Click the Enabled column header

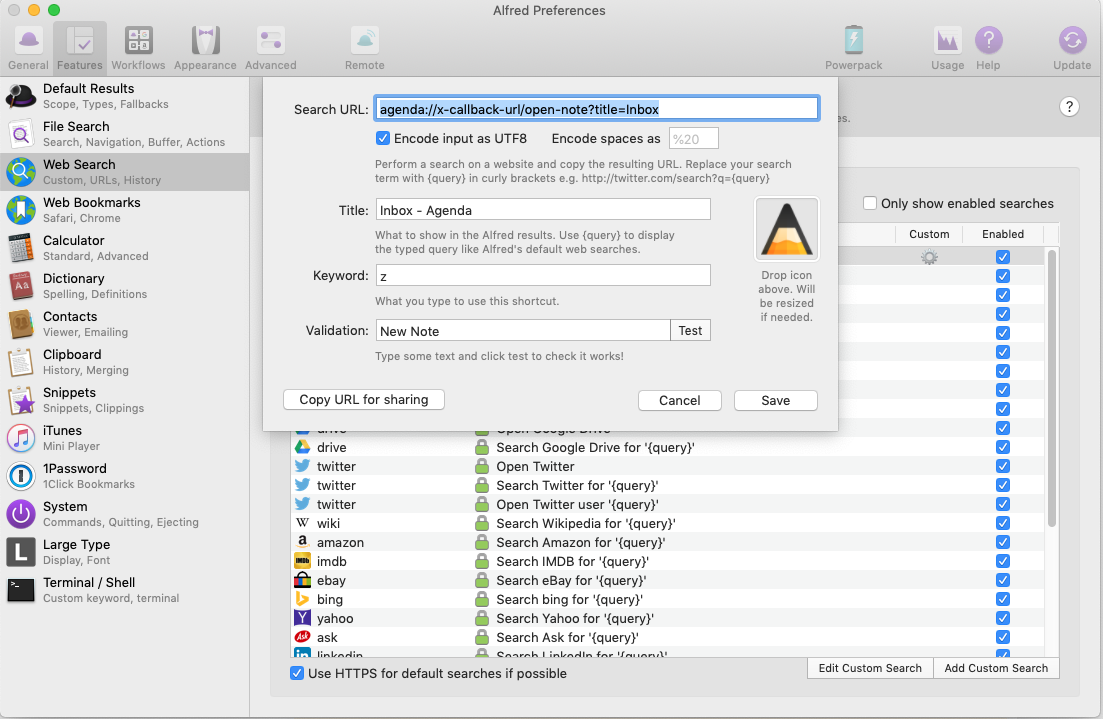coord(1003,234)
